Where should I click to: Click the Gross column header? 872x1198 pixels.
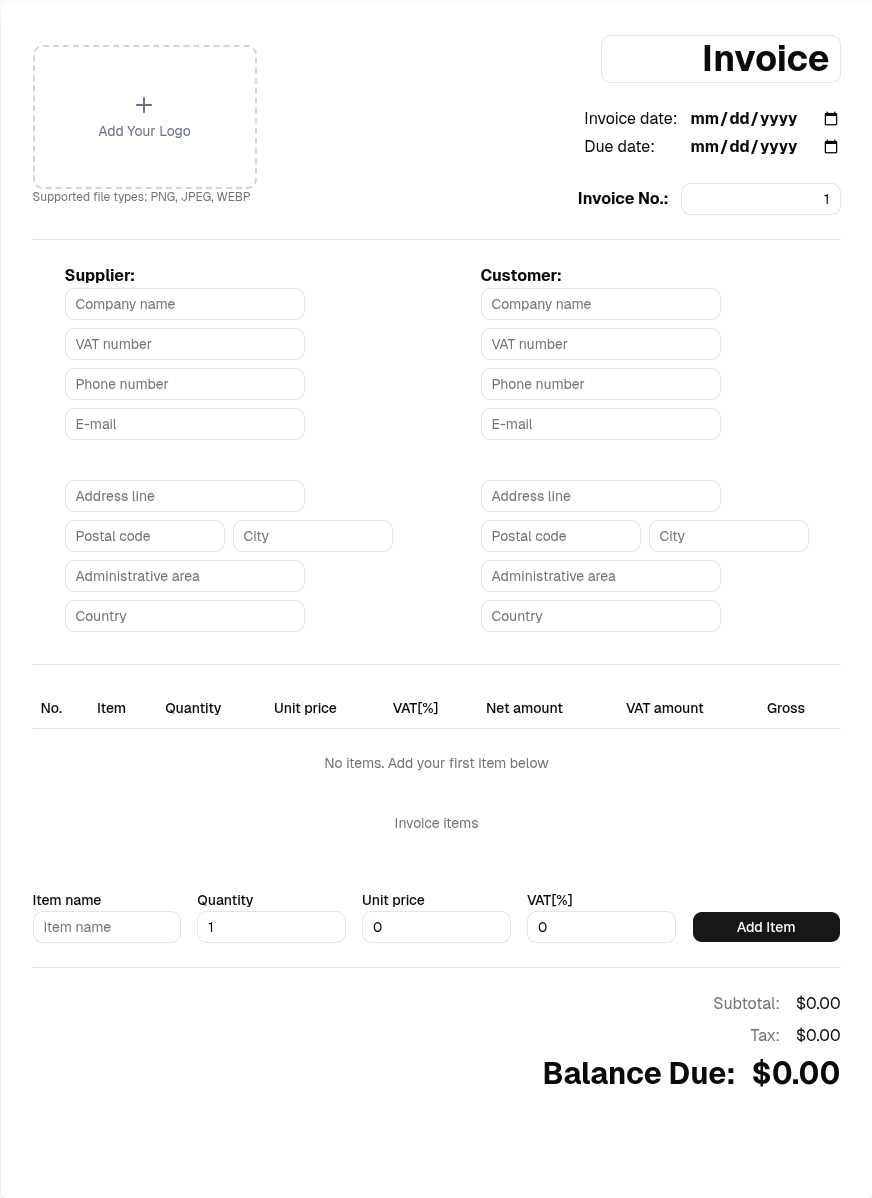coord(786,708)
